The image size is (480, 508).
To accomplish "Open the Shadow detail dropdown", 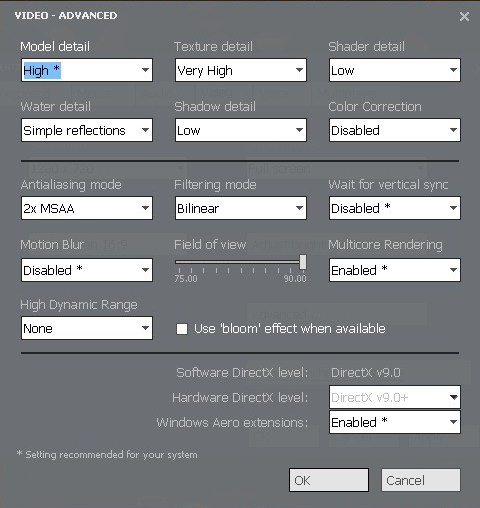I will click(x=241, y=130).
